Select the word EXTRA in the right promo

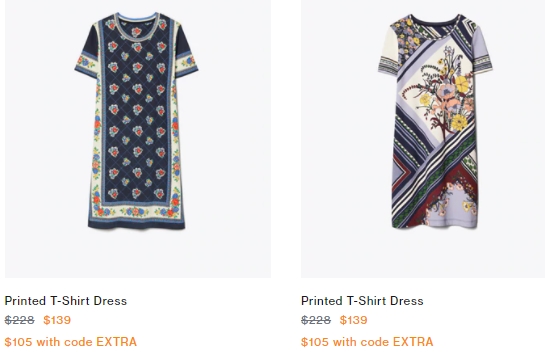(x=413, y=342)
